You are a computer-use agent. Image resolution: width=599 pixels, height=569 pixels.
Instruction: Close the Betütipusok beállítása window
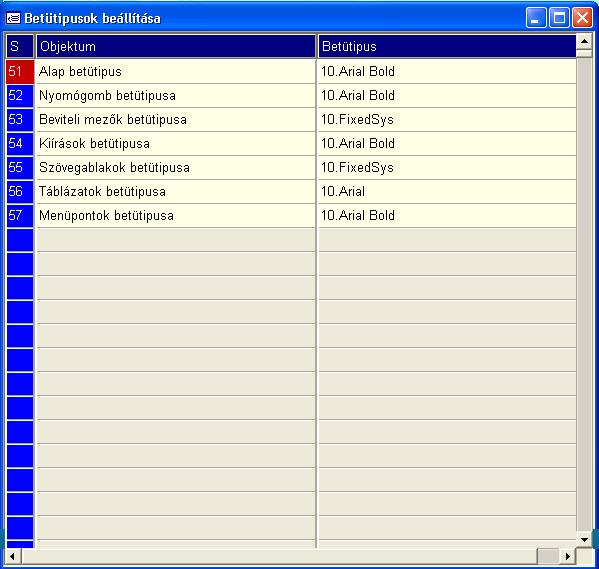click(582, 18)
